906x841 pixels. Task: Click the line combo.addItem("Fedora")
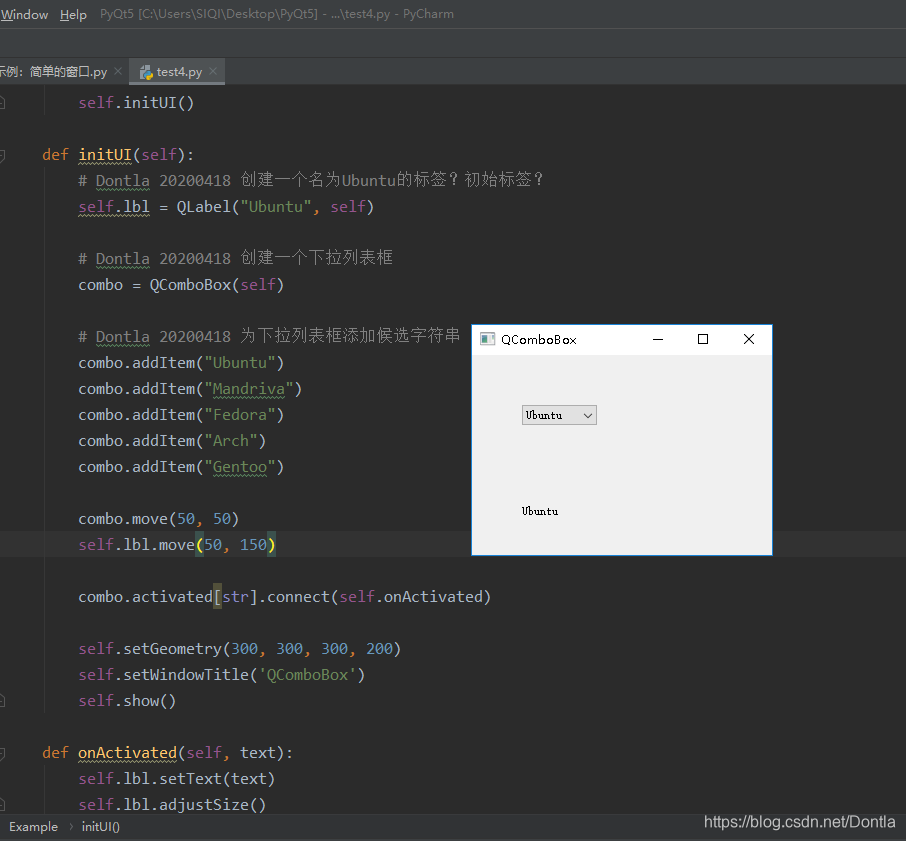pyautogui.click(x=181, y=415)
